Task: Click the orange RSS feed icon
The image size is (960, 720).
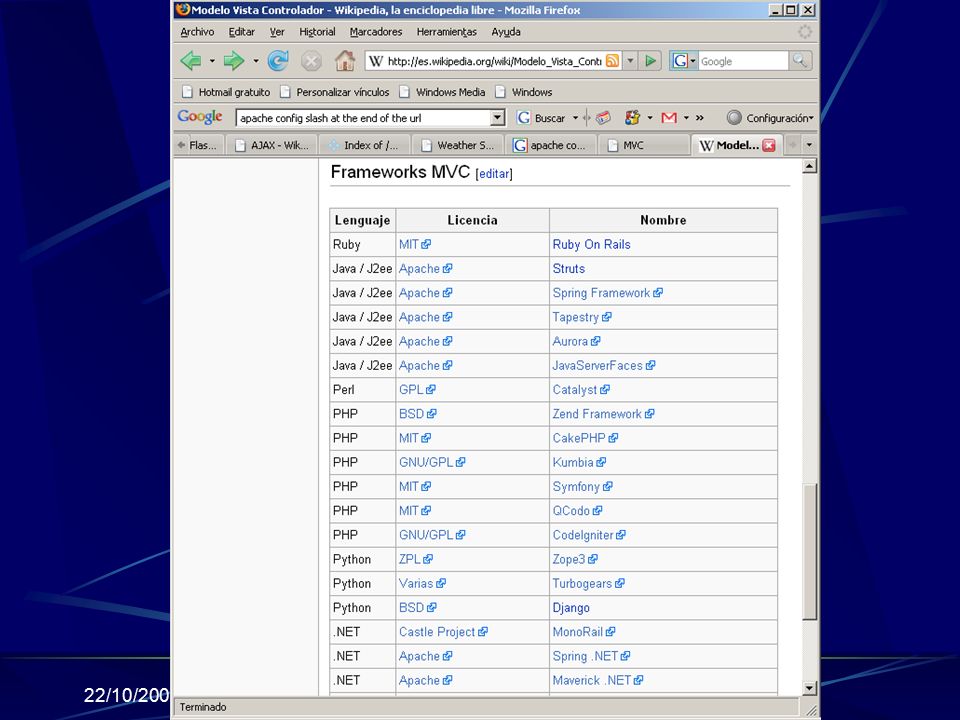Action: 612,61
